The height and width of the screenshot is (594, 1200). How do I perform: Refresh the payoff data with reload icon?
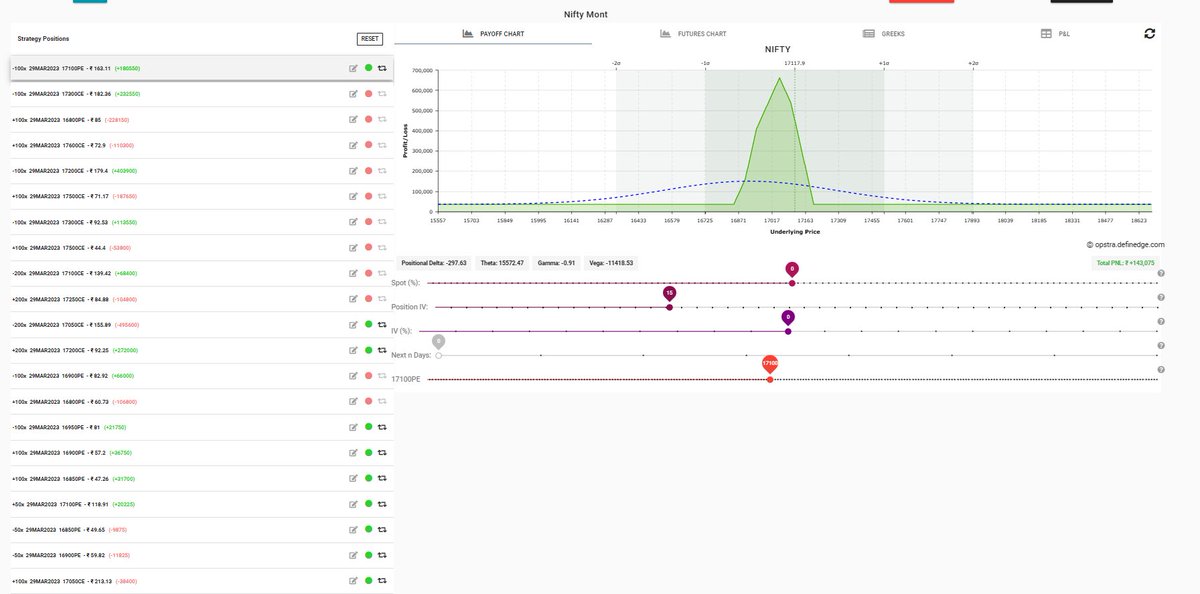[1149, 33]
